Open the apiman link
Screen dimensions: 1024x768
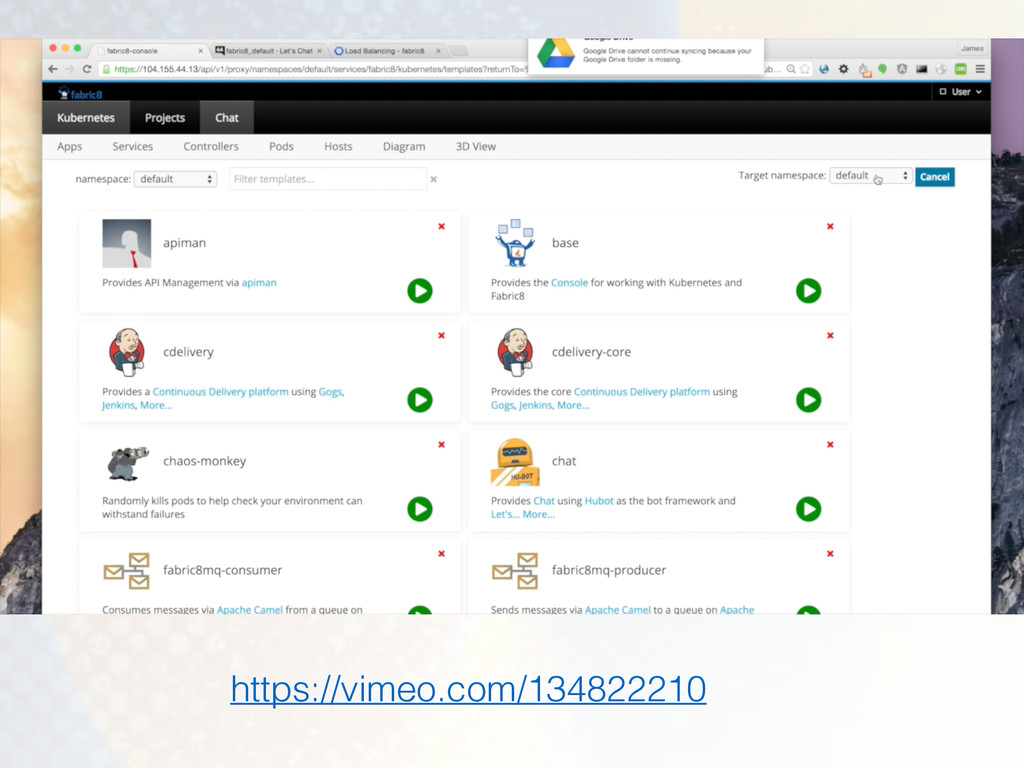tap(259, 283)
